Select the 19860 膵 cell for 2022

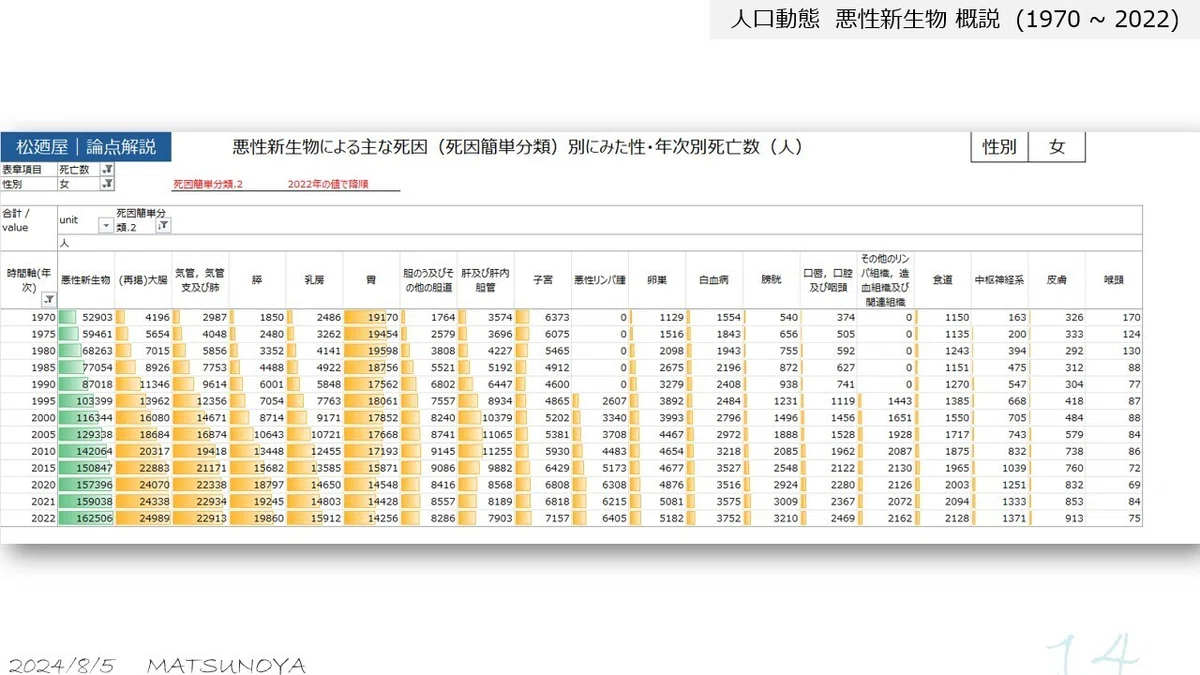point(257,519)
